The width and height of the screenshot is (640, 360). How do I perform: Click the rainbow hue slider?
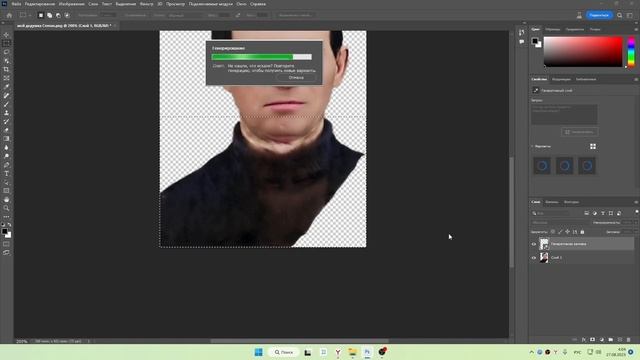(x=631, y=51)
